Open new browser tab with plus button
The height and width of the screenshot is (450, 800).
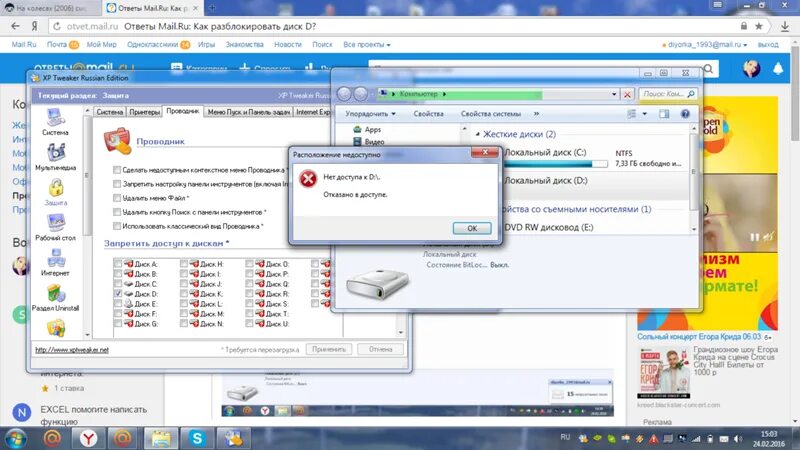[x=212, y=8]
